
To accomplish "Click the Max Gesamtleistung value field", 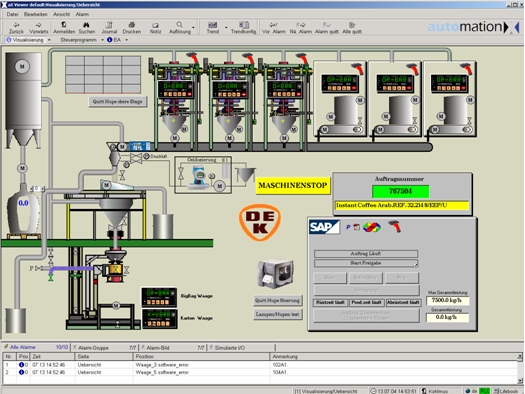I will click(x=447, y=301).
